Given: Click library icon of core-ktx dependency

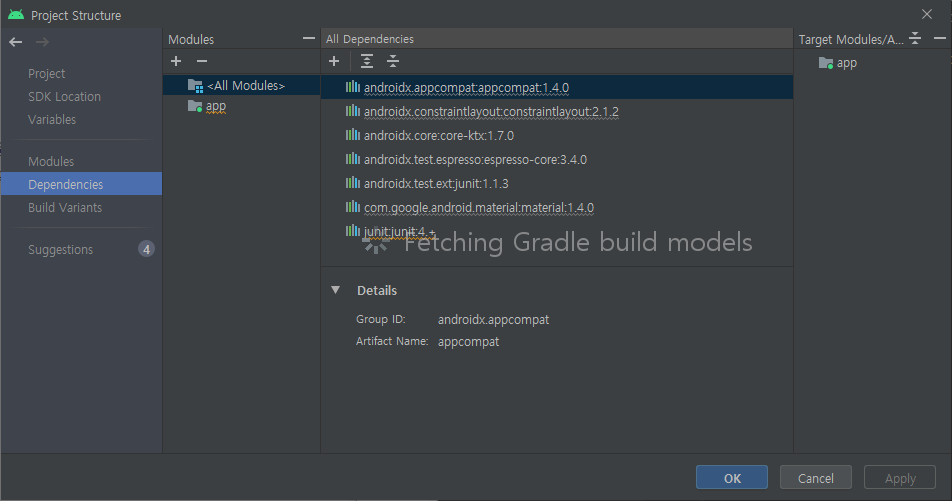Looking at the screenshot, I should (x=353, y=135).
